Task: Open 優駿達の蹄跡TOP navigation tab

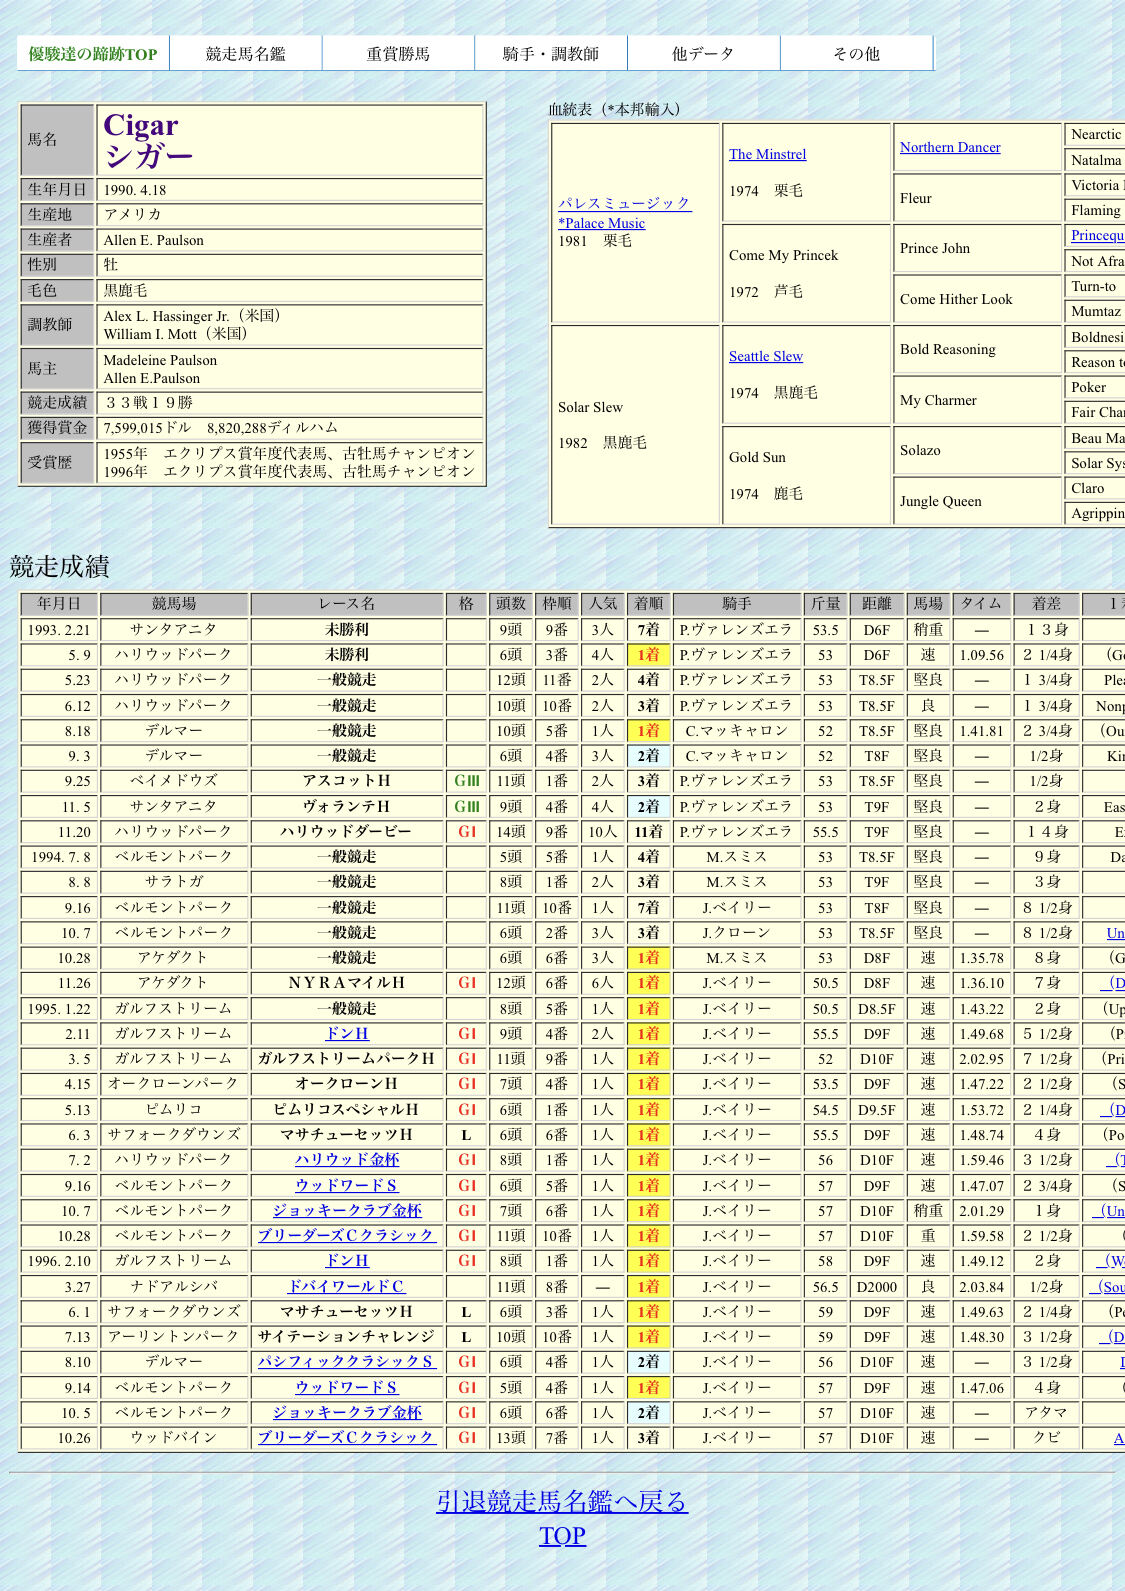Action: coord(93,54)
